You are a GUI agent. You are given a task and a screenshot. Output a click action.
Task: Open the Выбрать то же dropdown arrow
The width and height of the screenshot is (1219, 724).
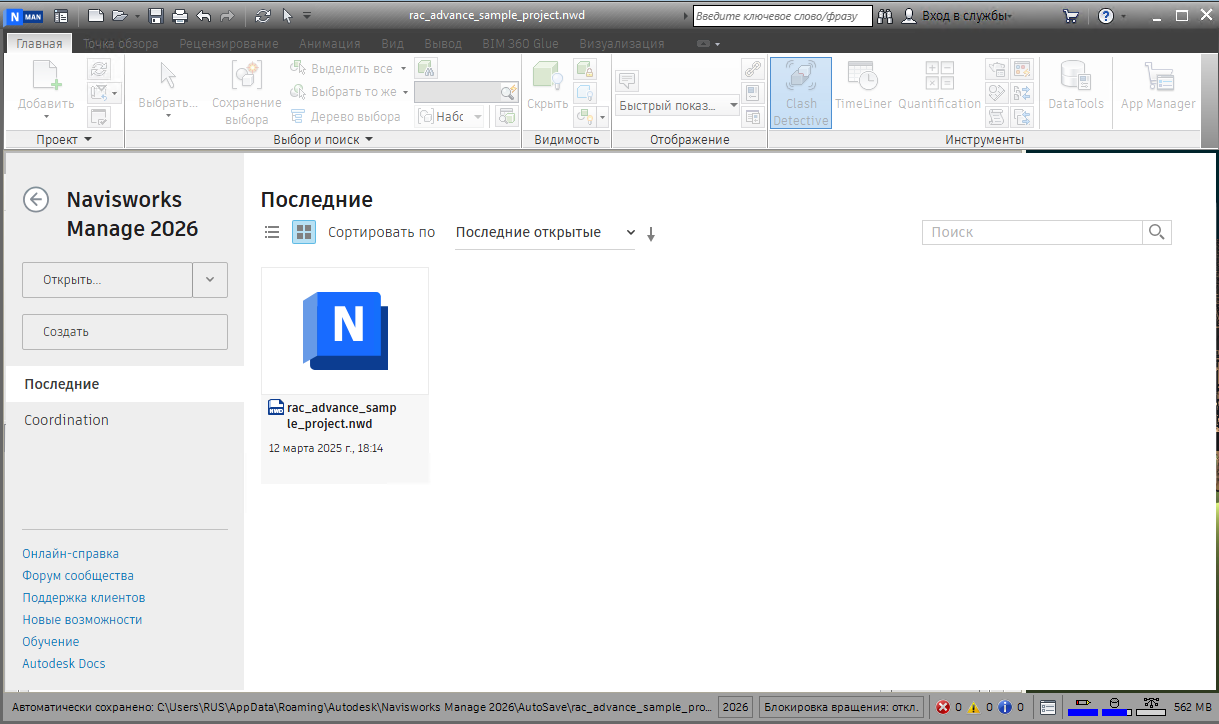(405, 92)
